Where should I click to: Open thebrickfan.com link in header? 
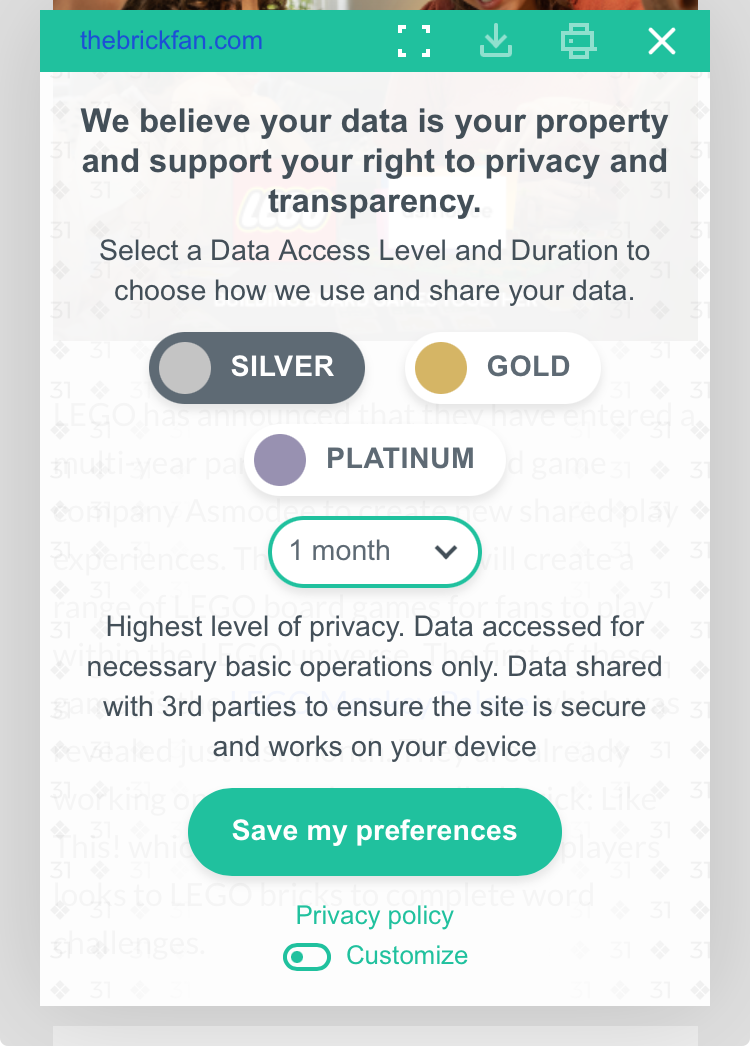point(171,41)
